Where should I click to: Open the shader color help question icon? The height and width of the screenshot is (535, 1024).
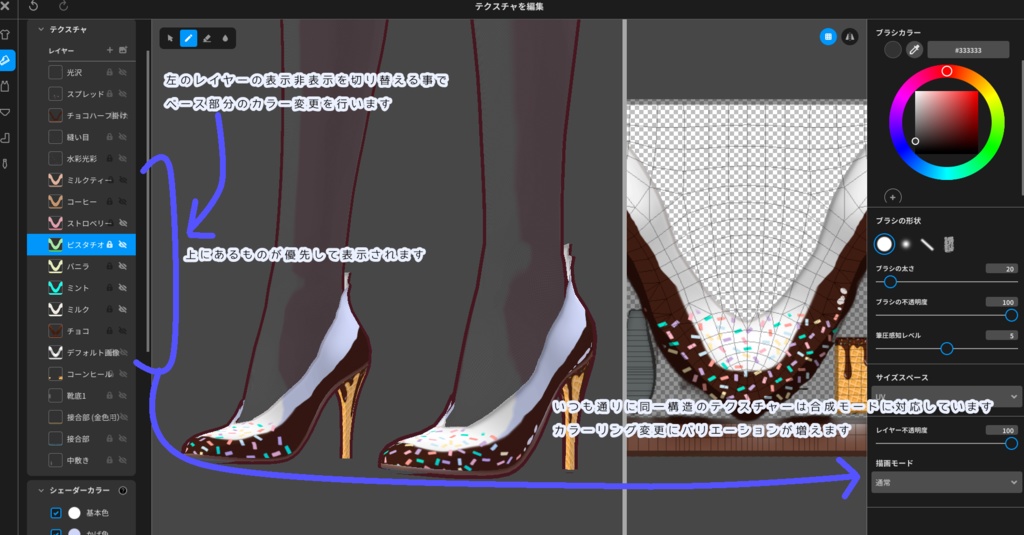tap(123, 491)
